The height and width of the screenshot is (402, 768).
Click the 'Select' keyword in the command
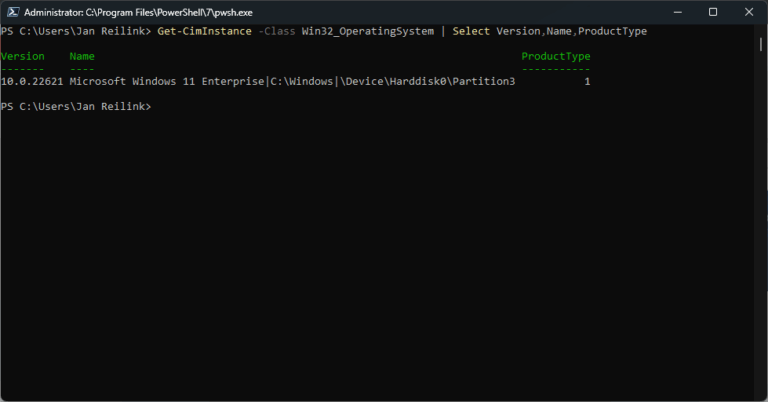pyautogui.click(x=471, y=31)
